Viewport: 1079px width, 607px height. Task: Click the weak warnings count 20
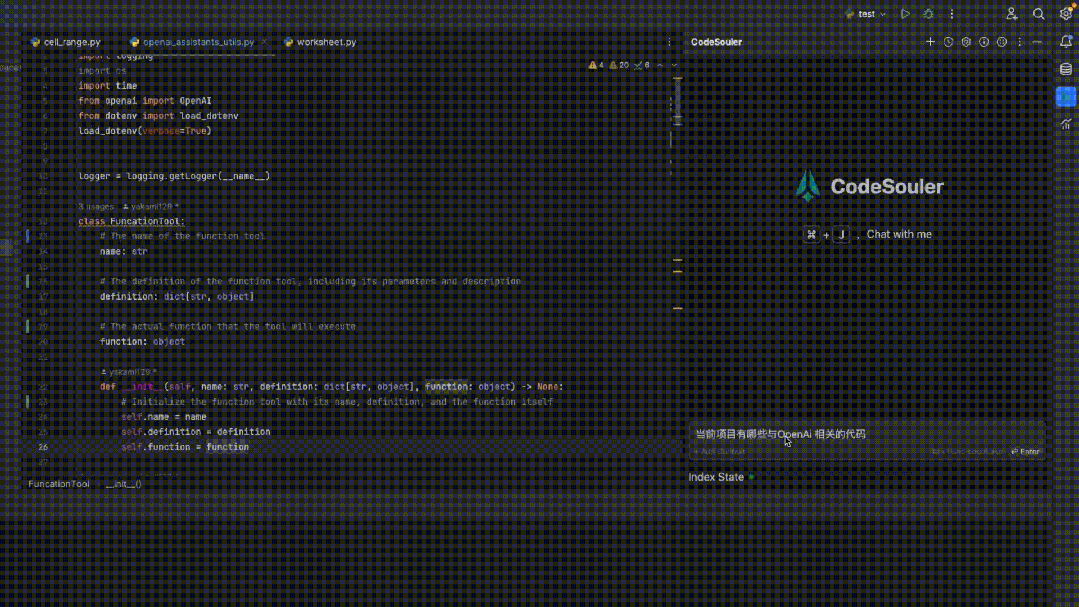point(619,65)
